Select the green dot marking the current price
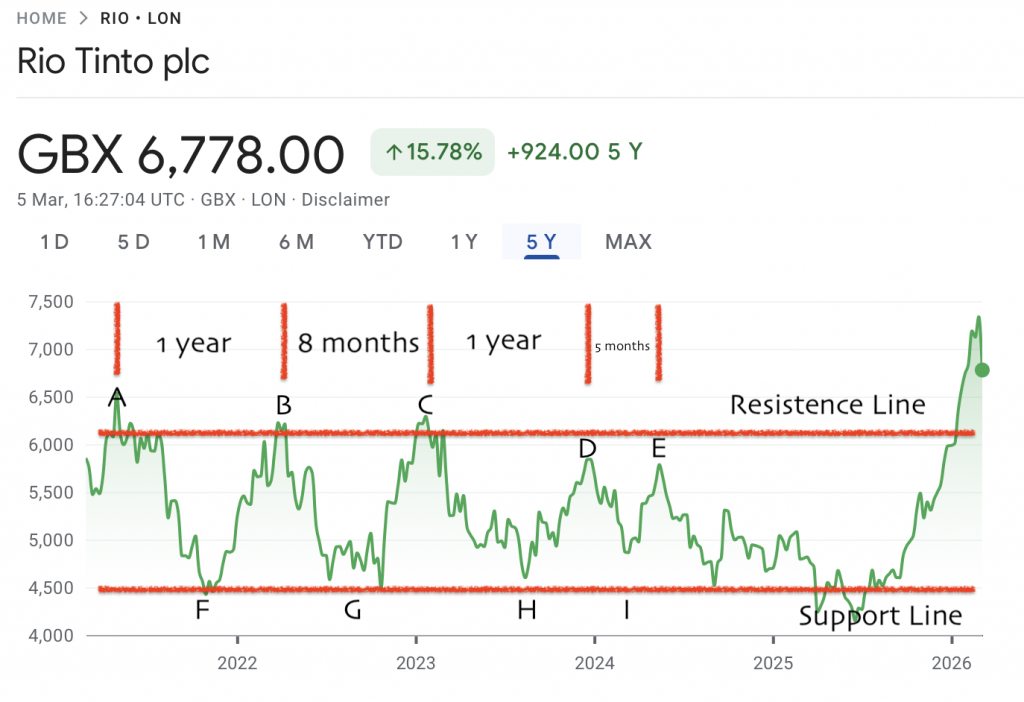This screenshot has width=1024, height=702. [x=982, y=371]
